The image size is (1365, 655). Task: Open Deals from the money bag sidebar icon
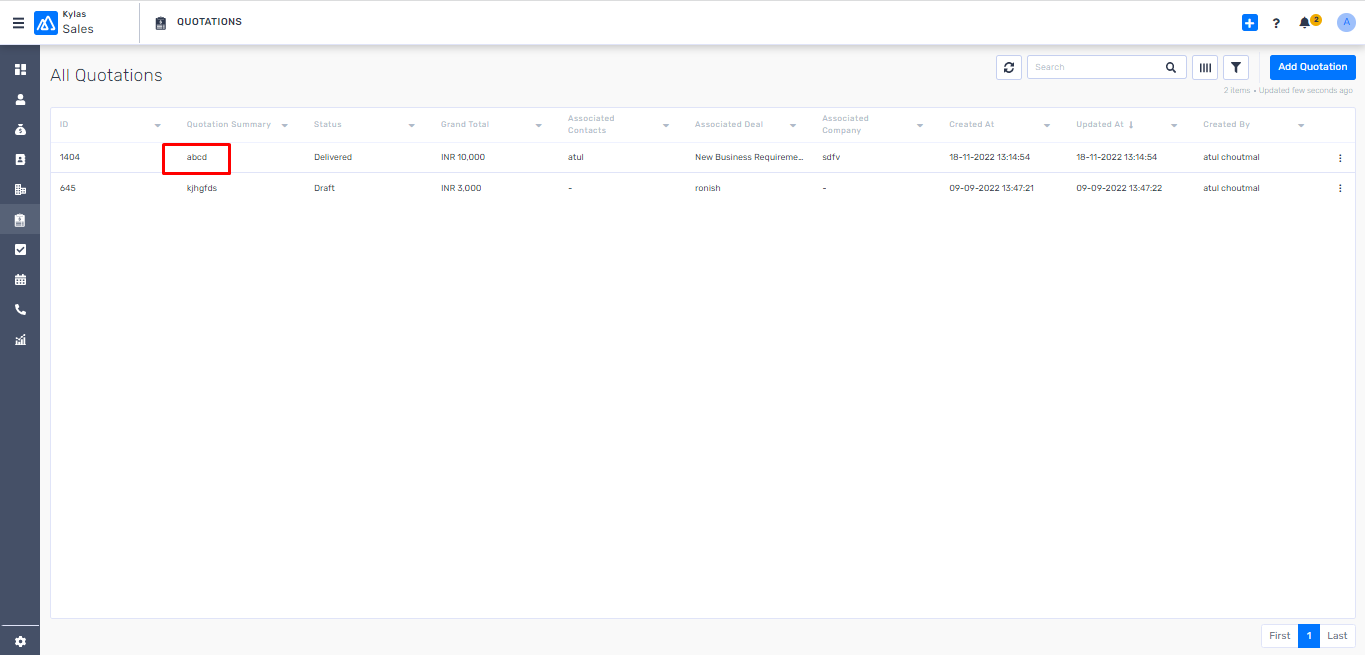click(20, 130)
